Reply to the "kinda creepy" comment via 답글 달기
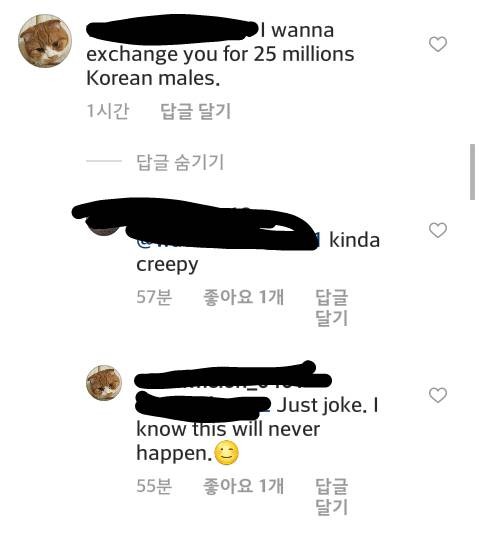 332,308
